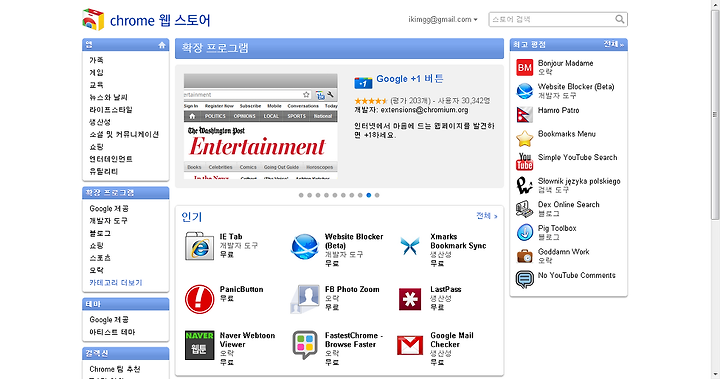Open the 교육 app category

click(x=96, y=85)
